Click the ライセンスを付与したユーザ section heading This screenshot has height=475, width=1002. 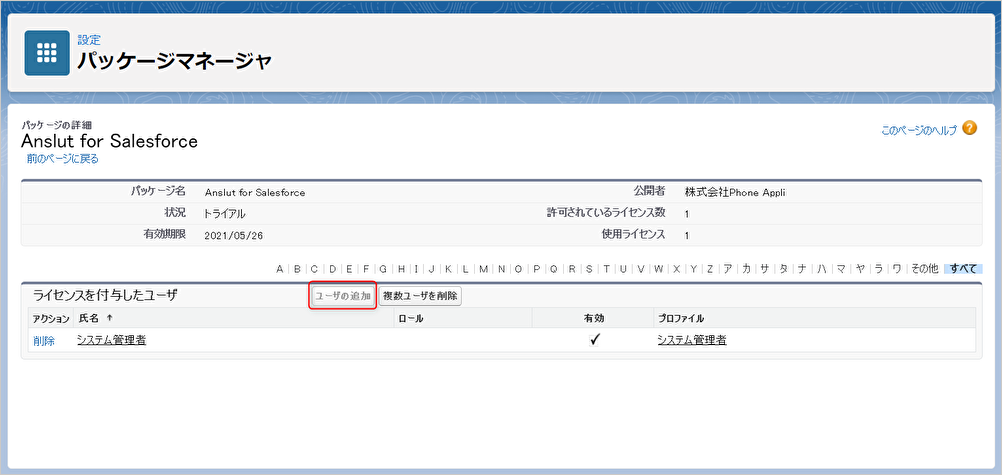pyautogui.click(x=105, y=295)
